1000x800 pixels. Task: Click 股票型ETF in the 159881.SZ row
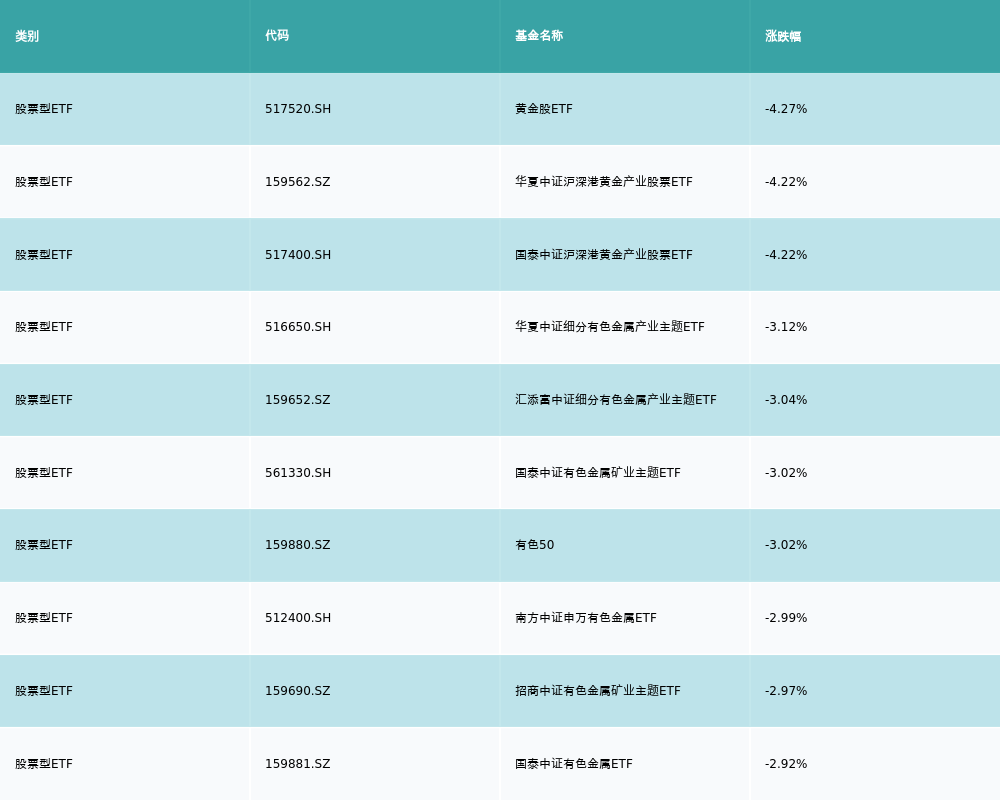point(44,764)
